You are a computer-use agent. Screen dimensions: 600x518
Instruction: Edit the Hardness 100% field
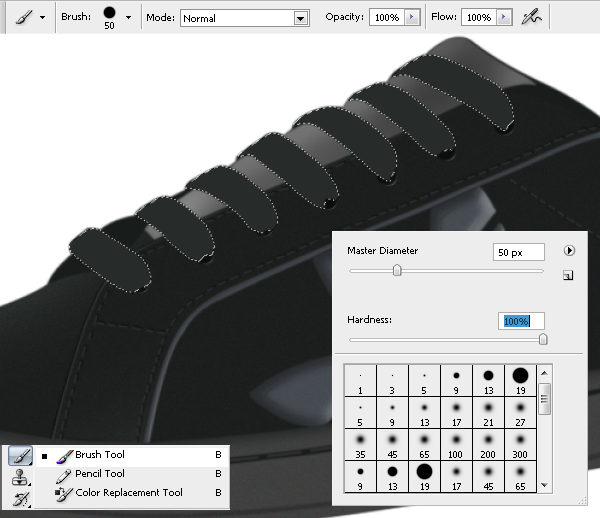point(521,321)
